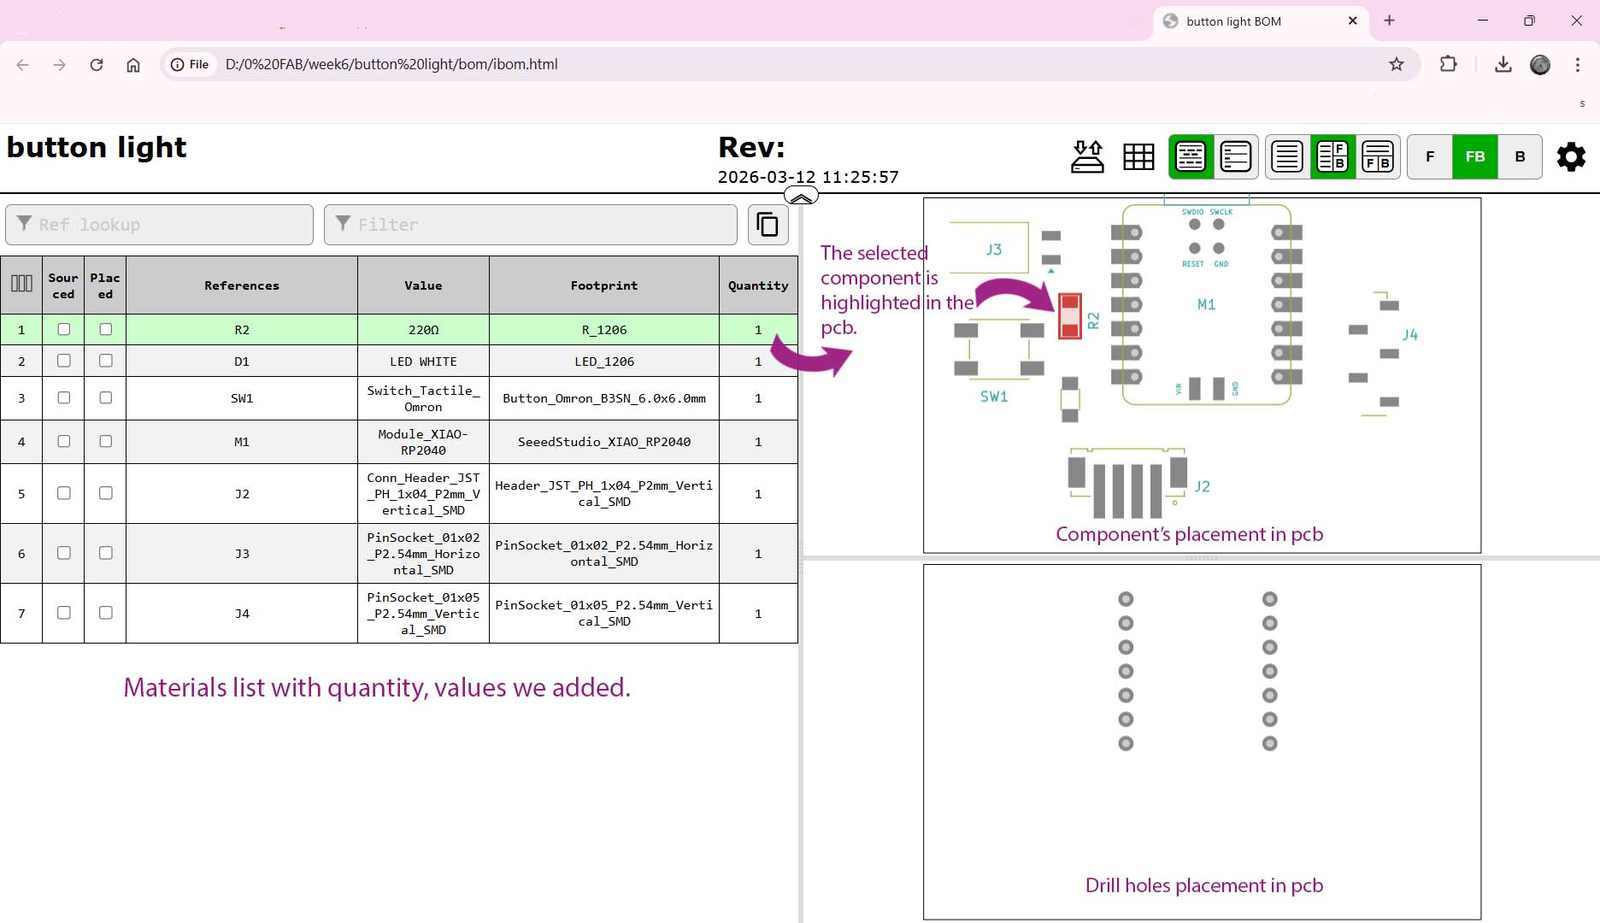Check Sourced for SW1

point(64,398)
